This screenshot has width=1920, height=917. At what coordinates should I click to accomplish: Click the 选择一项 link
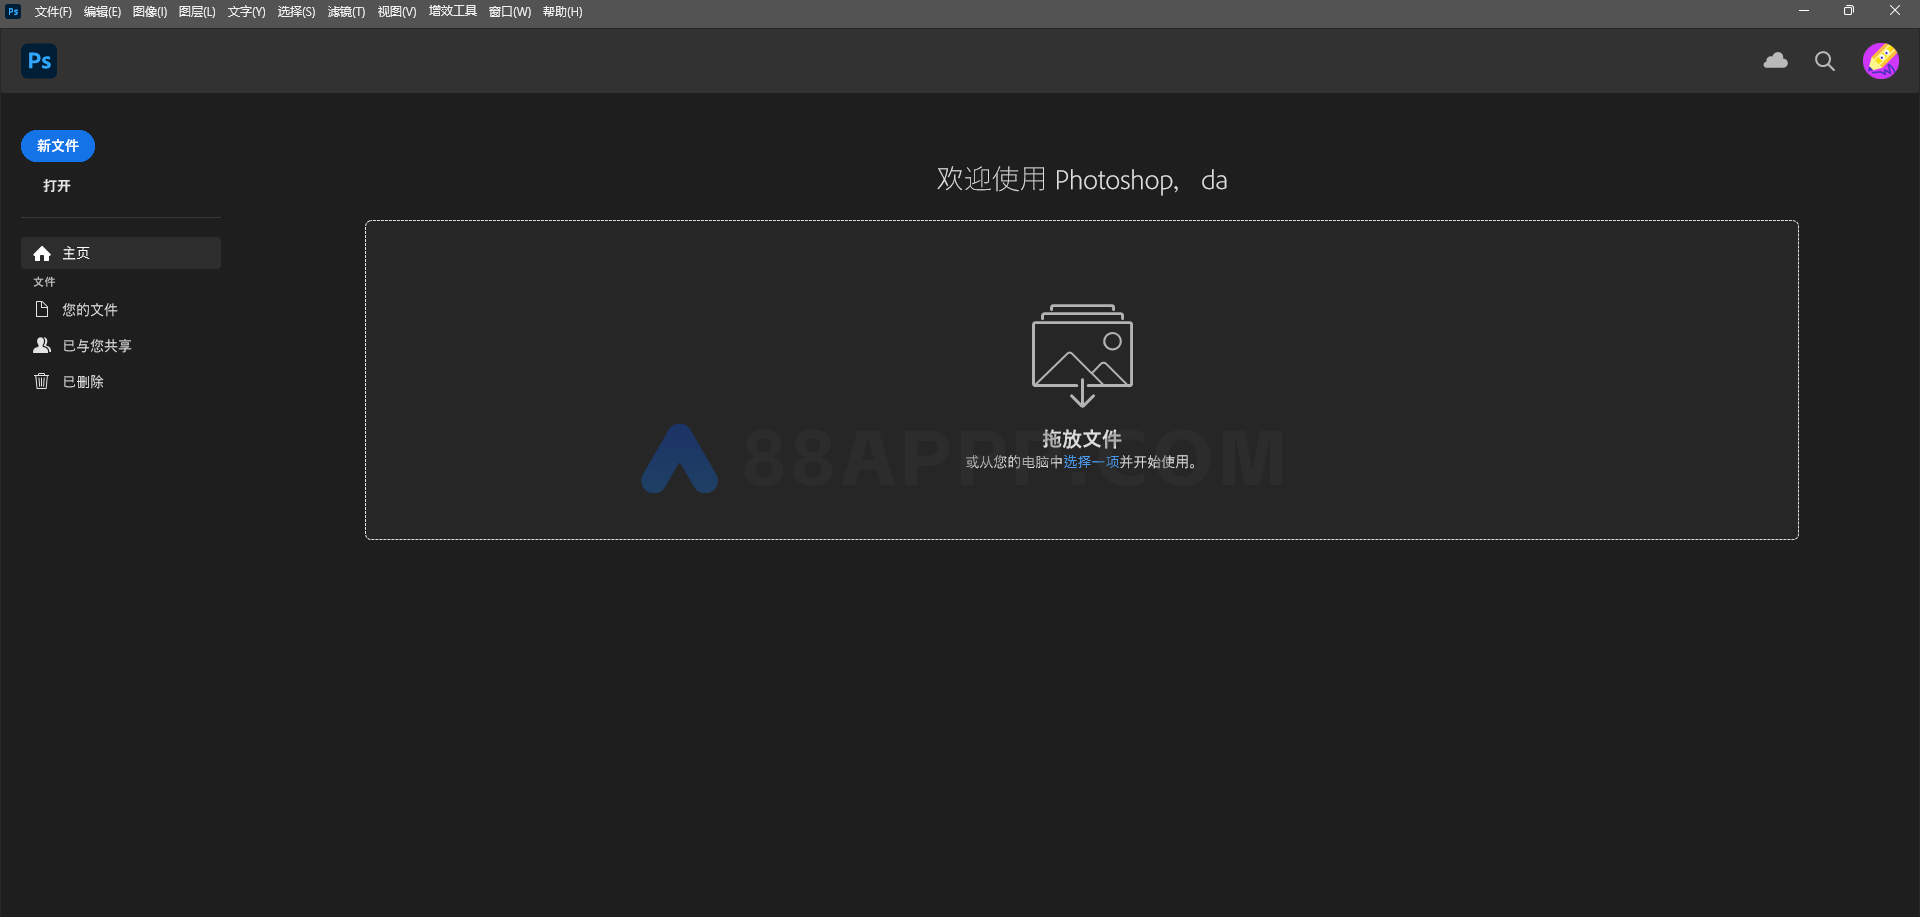point(1091,462)
